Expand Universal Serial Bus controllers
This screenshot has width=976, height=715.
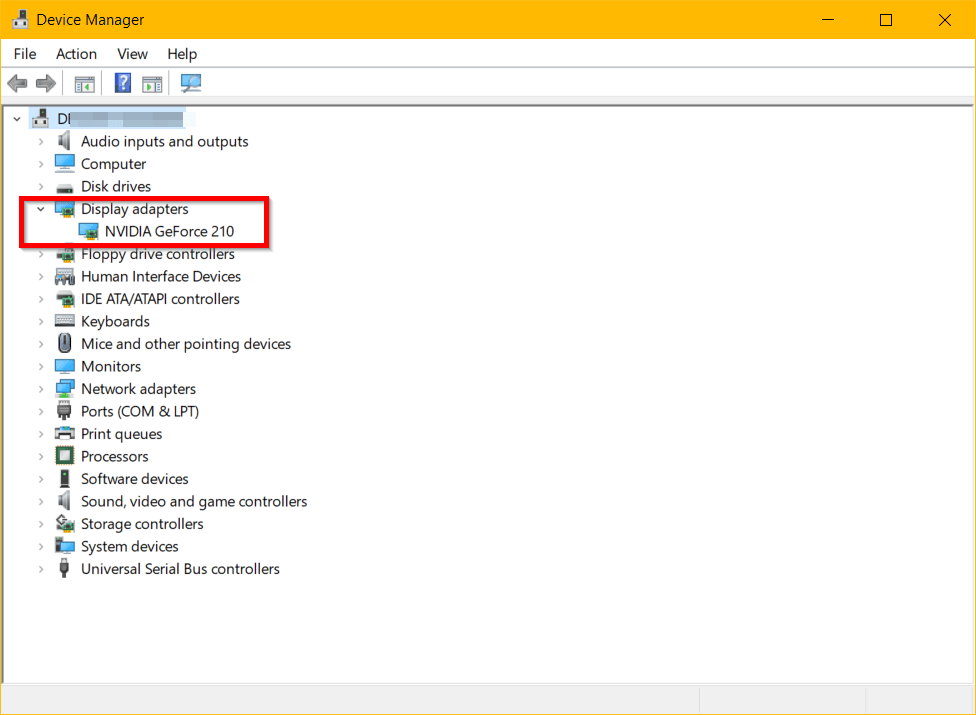tap(41, 568)
